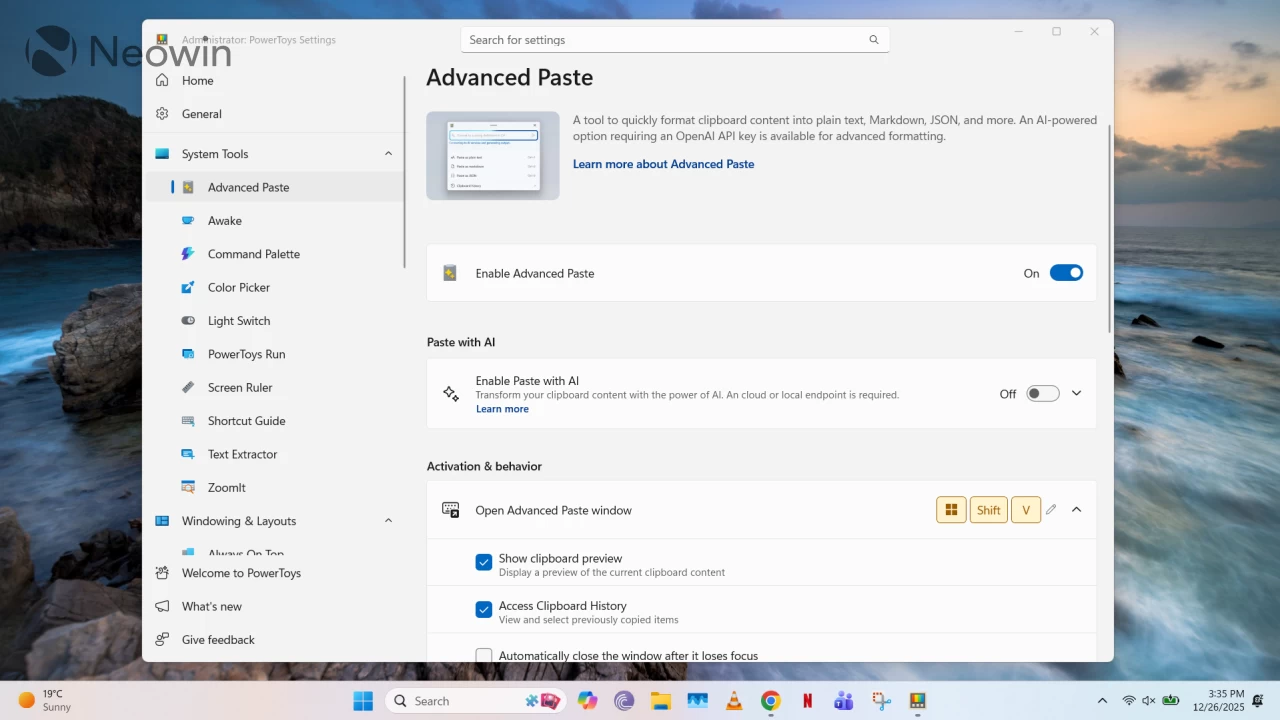
Task: Click the Shortcut Guide icon
Action: 188,421
